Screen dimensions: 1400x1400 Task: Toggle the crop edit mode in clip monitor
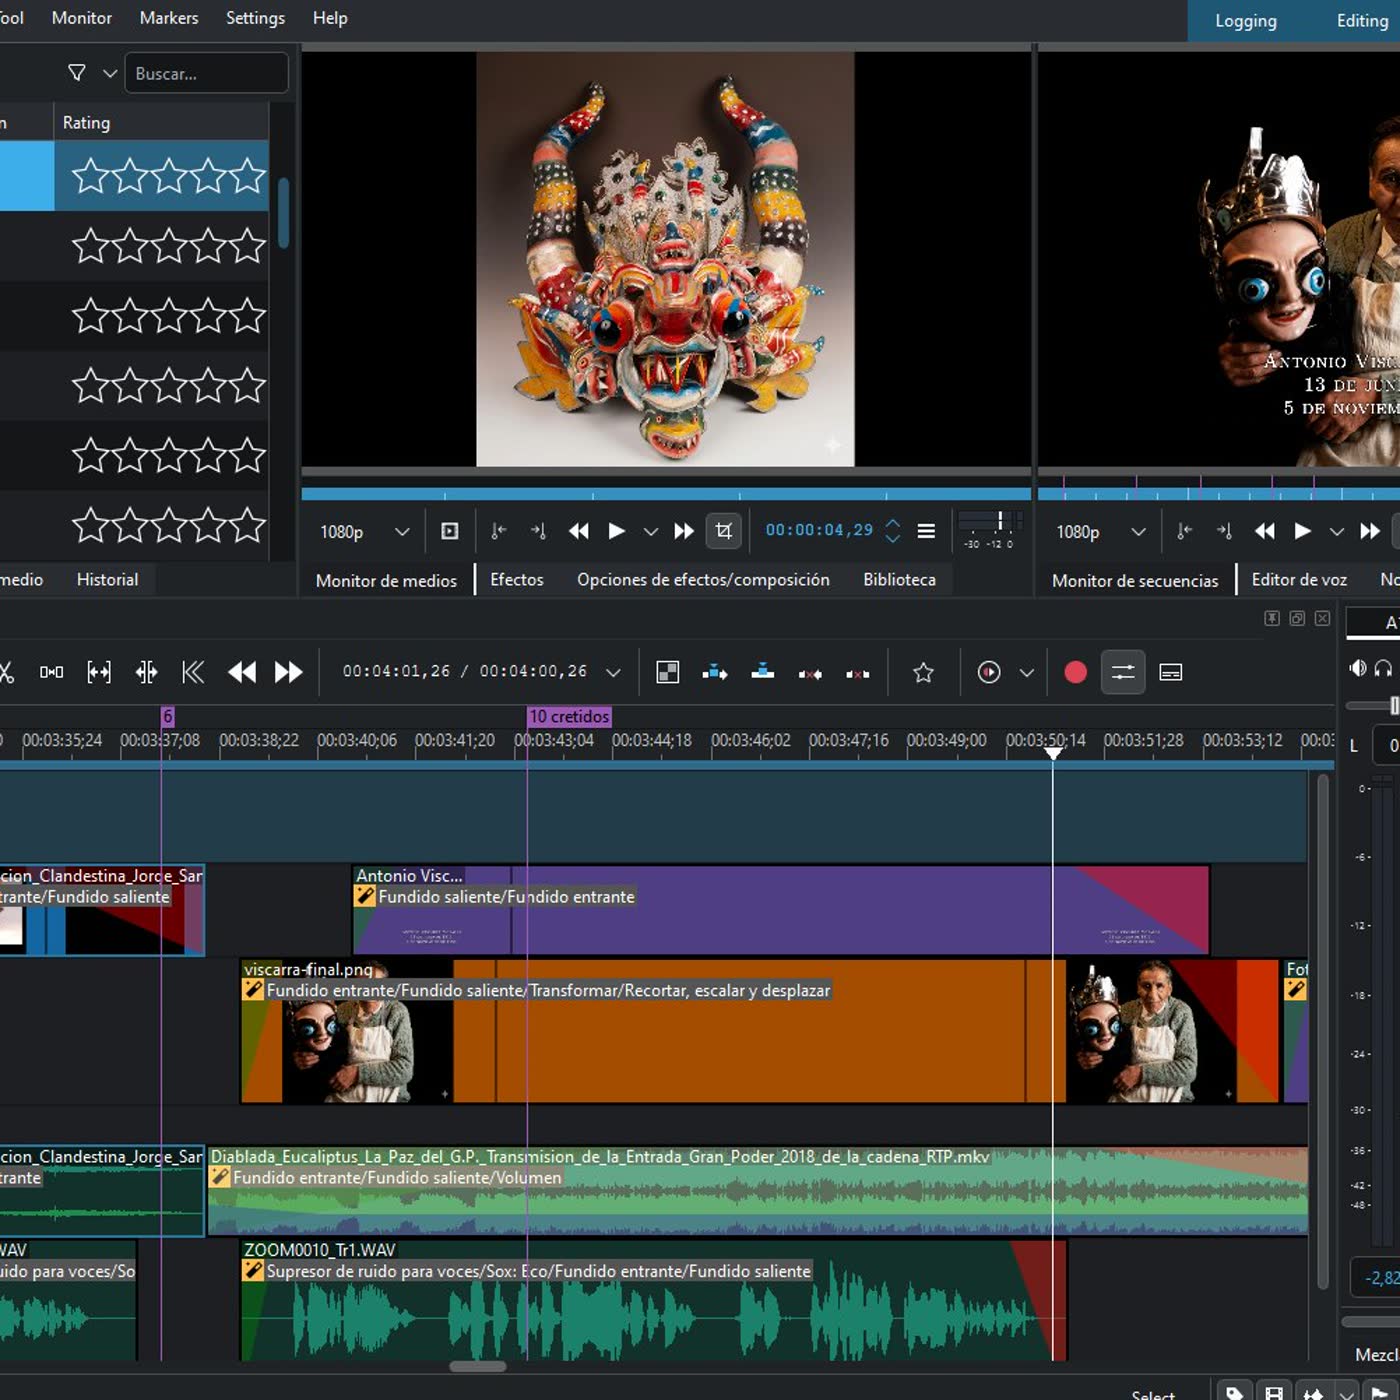(724, 531)
